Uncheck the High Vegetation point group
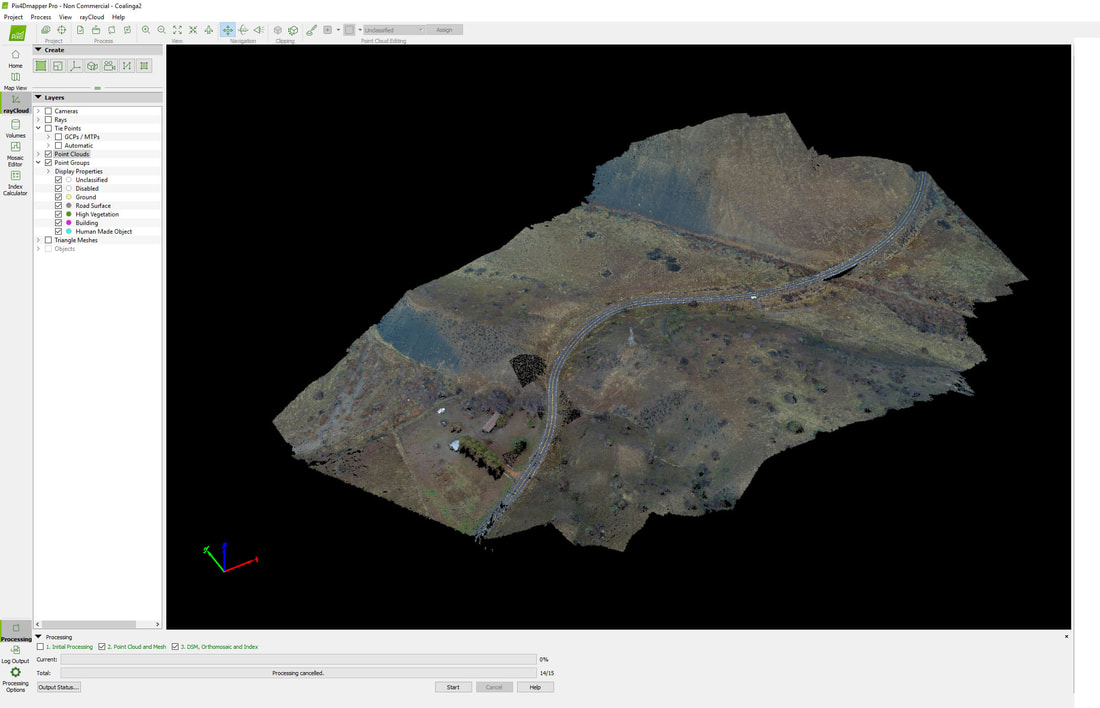1100x708 pixels. pyautogui.click(x=58, y=214)
